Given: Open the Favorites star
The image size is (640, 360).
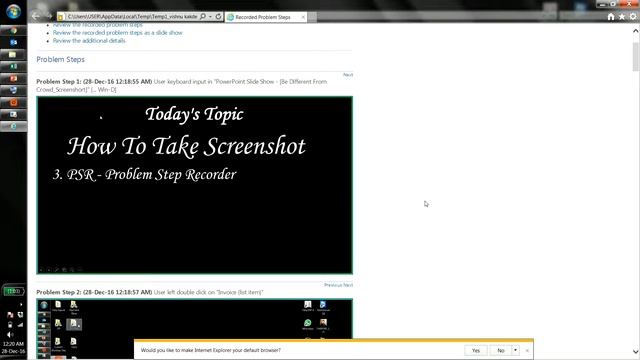Looking at the screenshot, I should pyautogui.click(x=622, y=17).
